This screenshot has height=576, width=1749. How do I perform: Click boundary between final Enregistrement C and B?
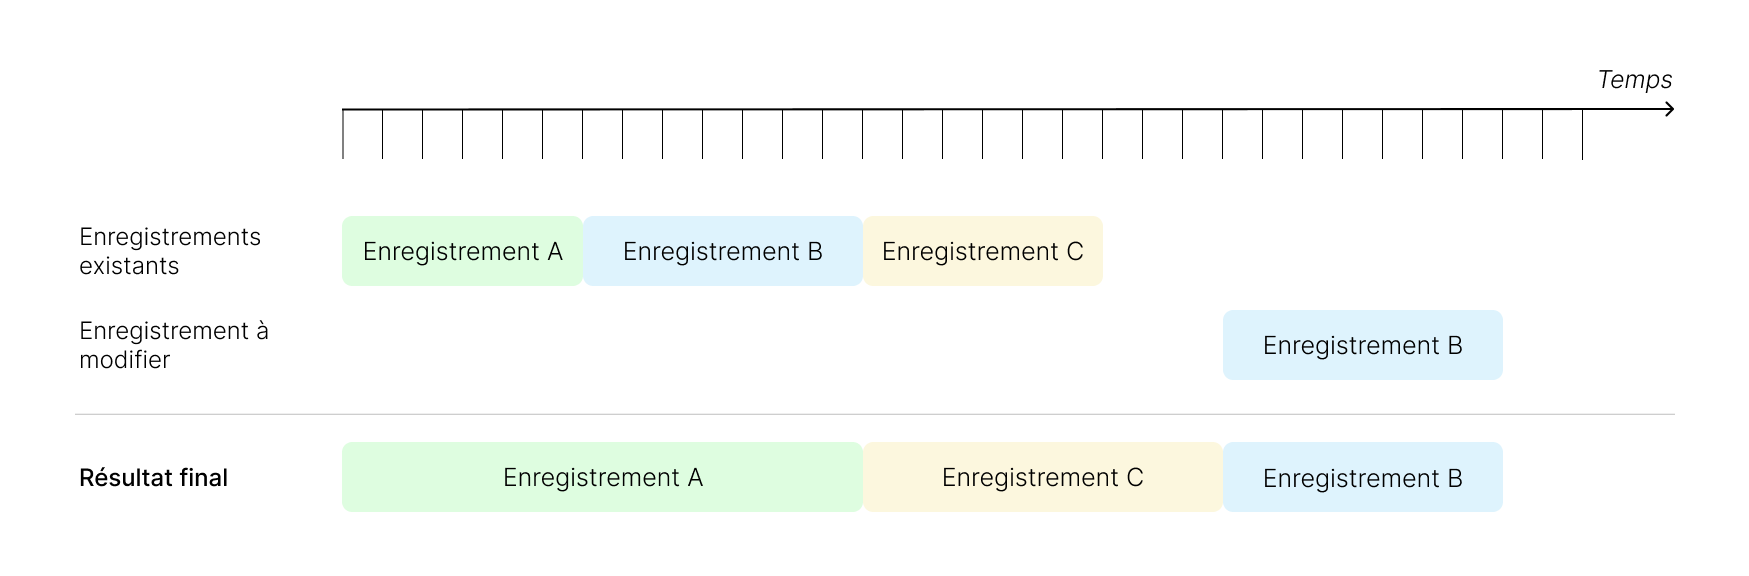1223,478
